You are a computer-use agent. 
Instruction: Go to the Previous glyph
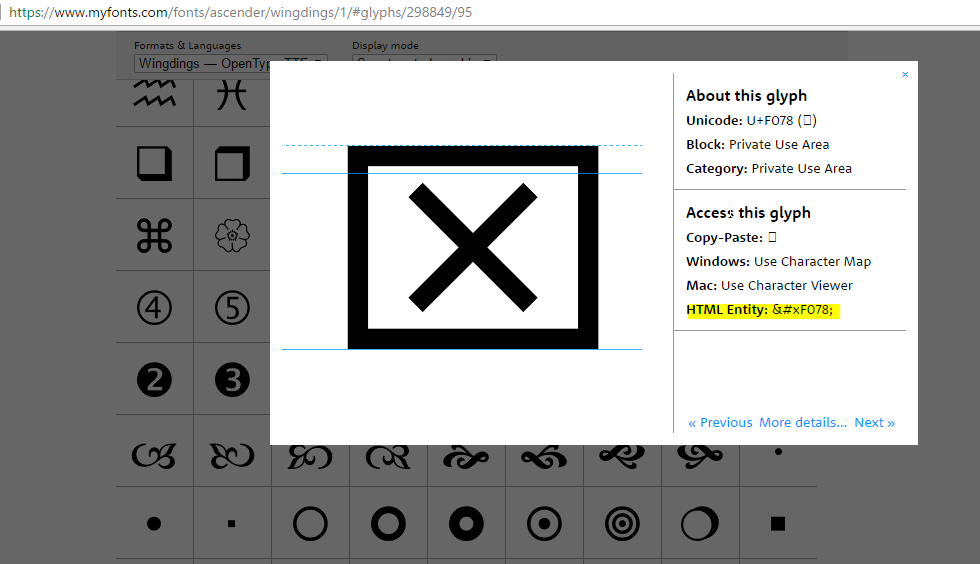point(720,423)
